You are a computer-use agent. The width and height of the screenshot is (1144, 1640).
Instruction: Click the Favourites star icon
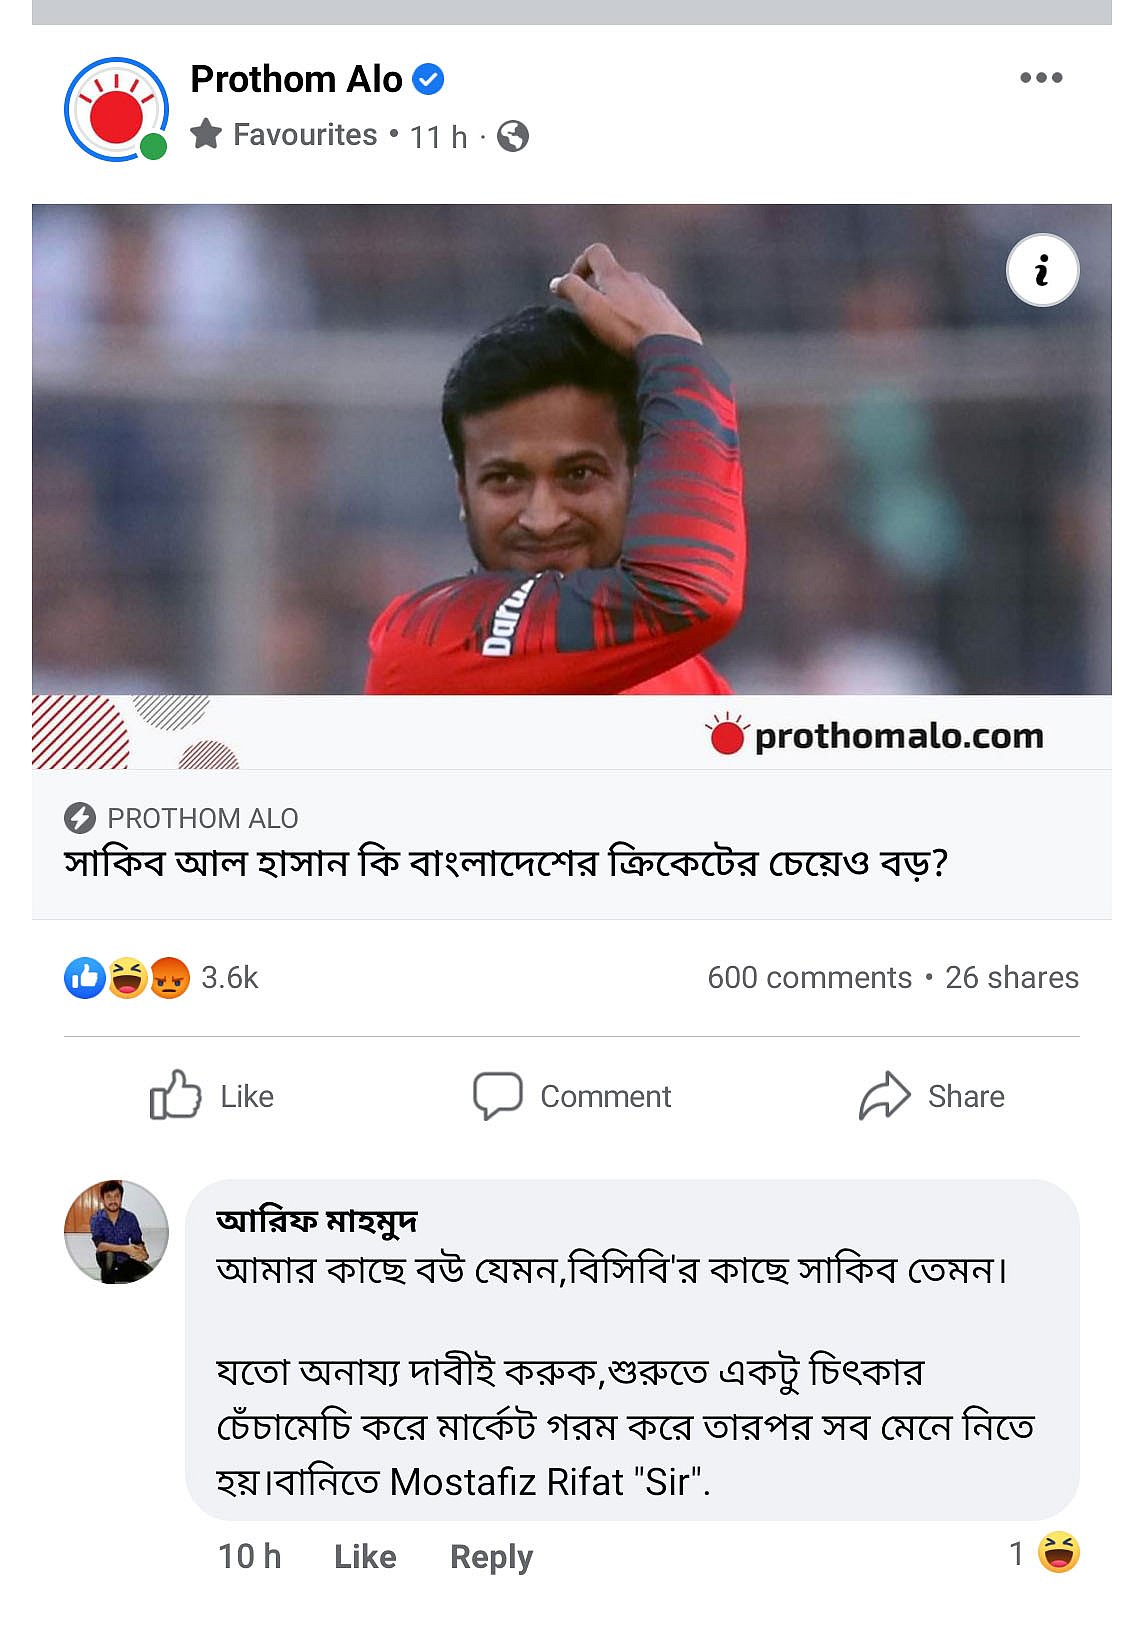[206, 134]
